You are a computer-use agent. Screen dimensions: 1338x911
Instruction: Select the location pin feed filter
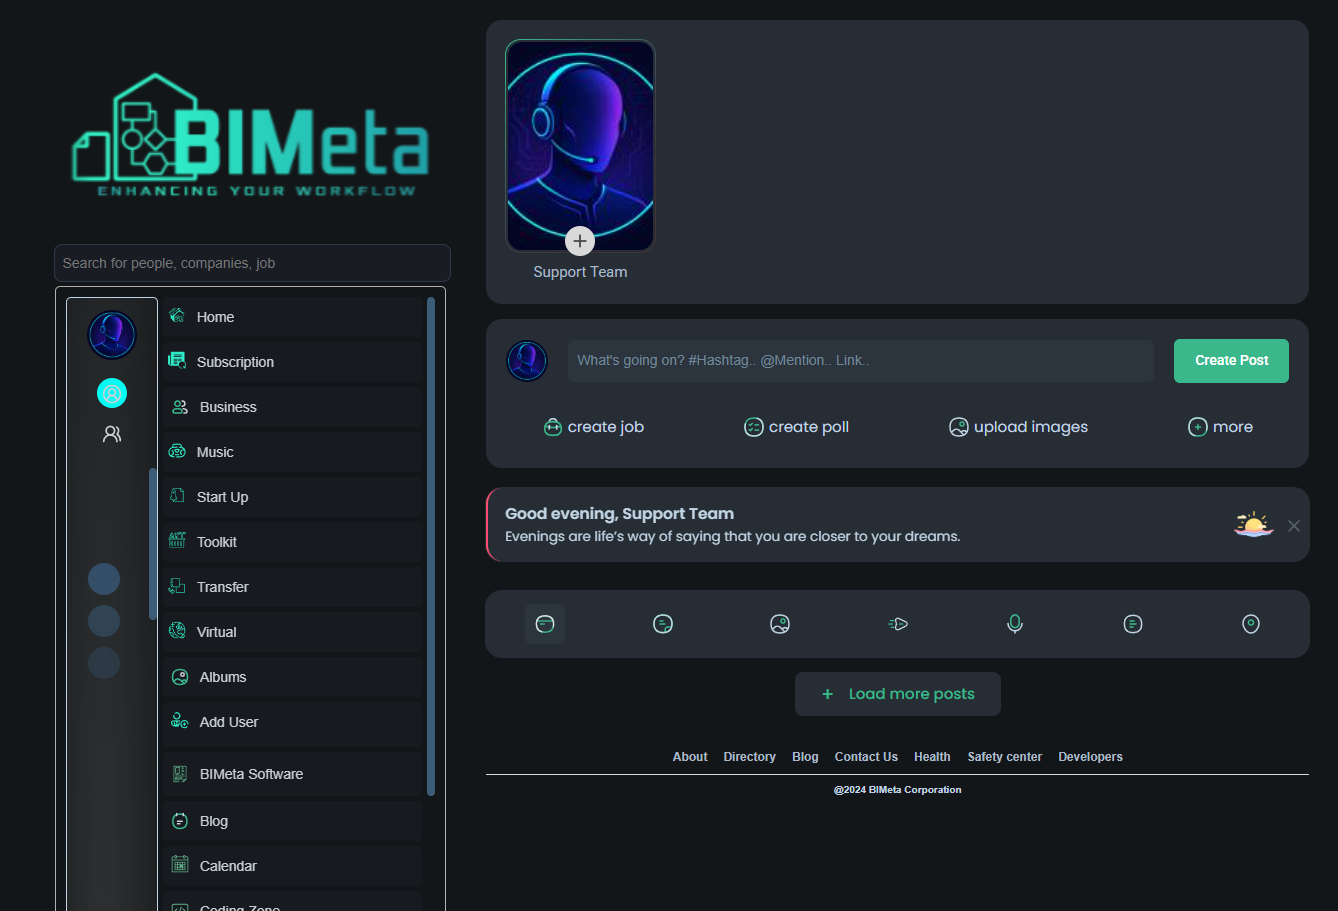click(1250, 624)
